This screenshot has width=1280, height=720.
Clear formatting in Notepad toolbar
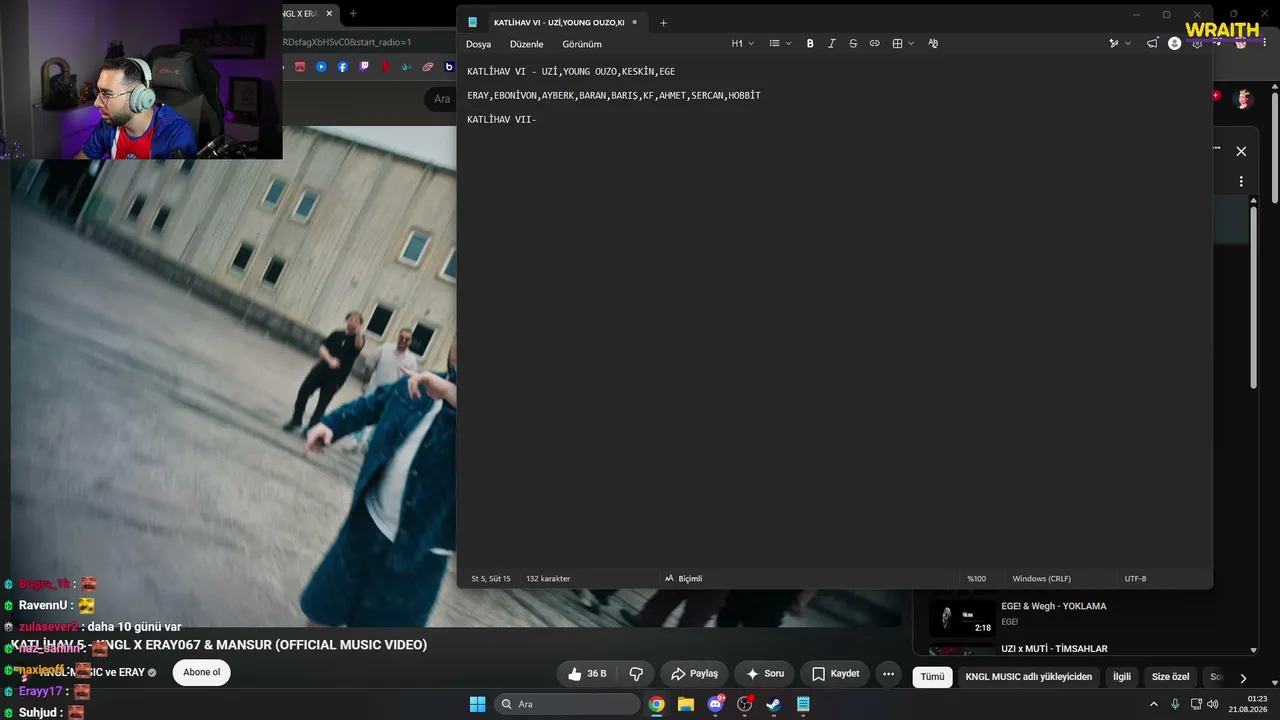933,44
